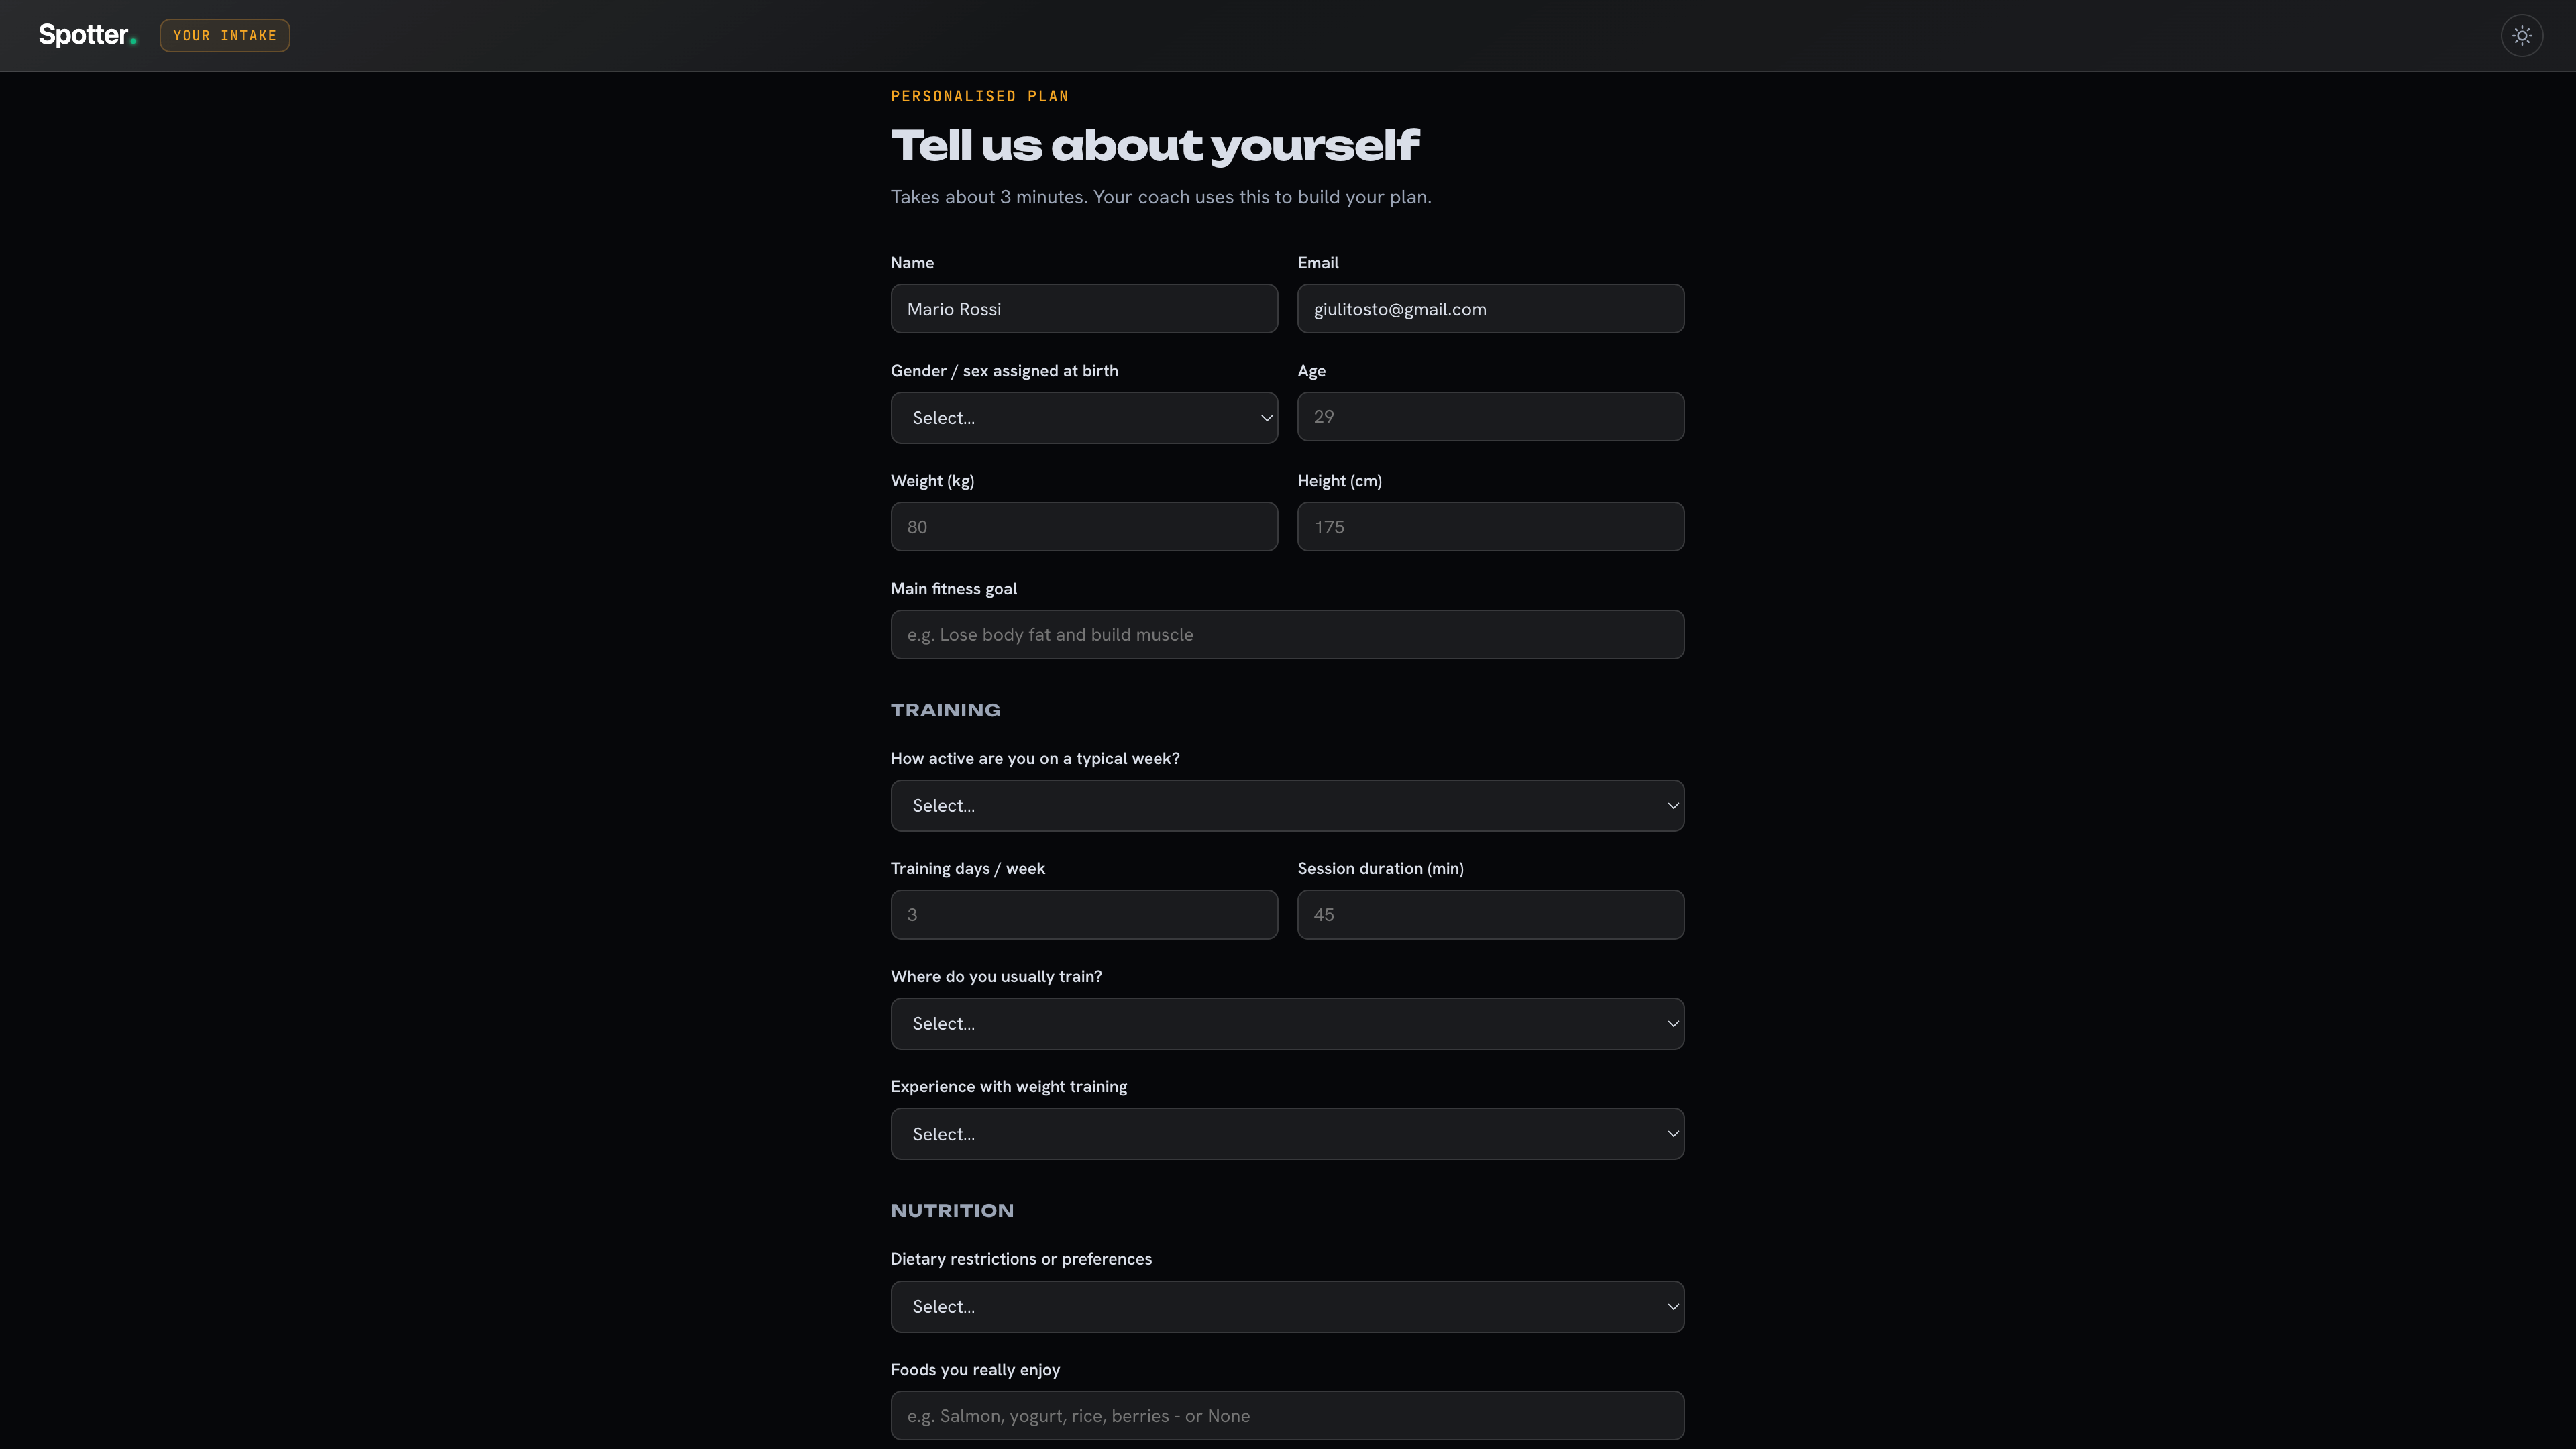Click the 'TRAINING' section heading
The image size is (2576, 1449).
click(x=945, y=710)
